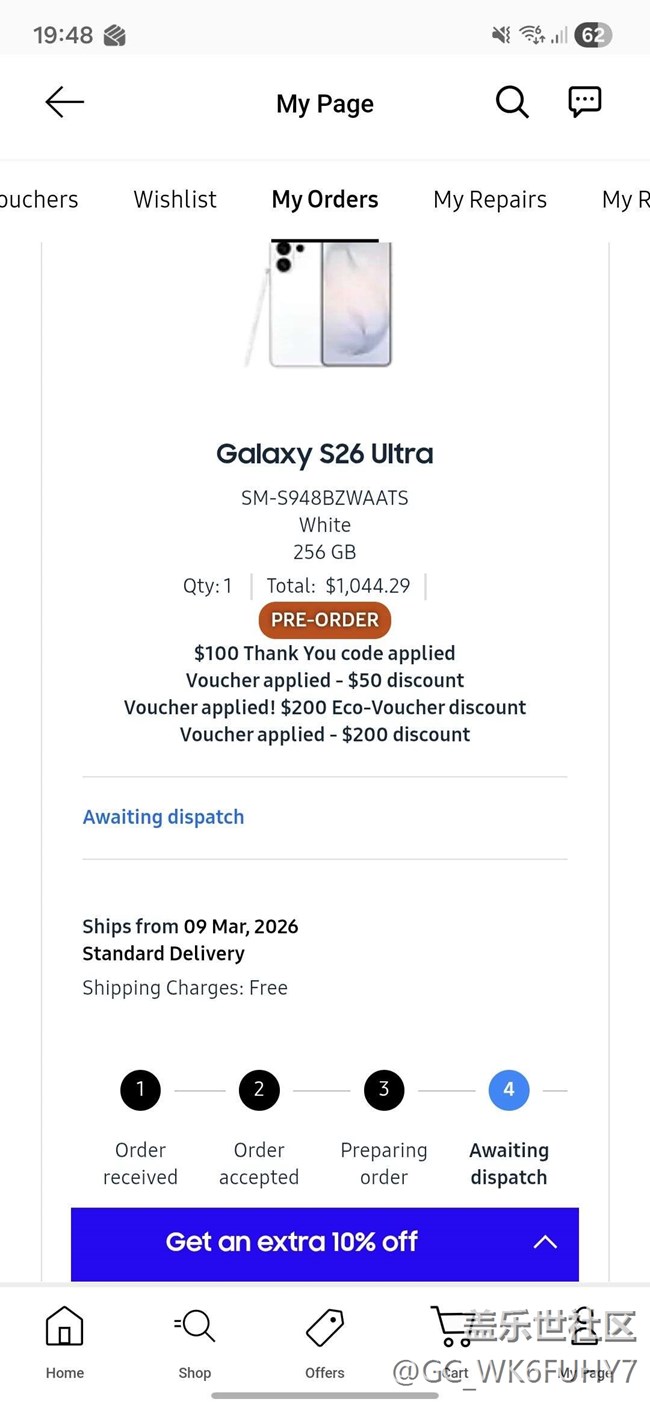The height and width of the screenshot is (1408, 650).
Task: Tap step 1 Order received marker
Action: (140, 1090)
